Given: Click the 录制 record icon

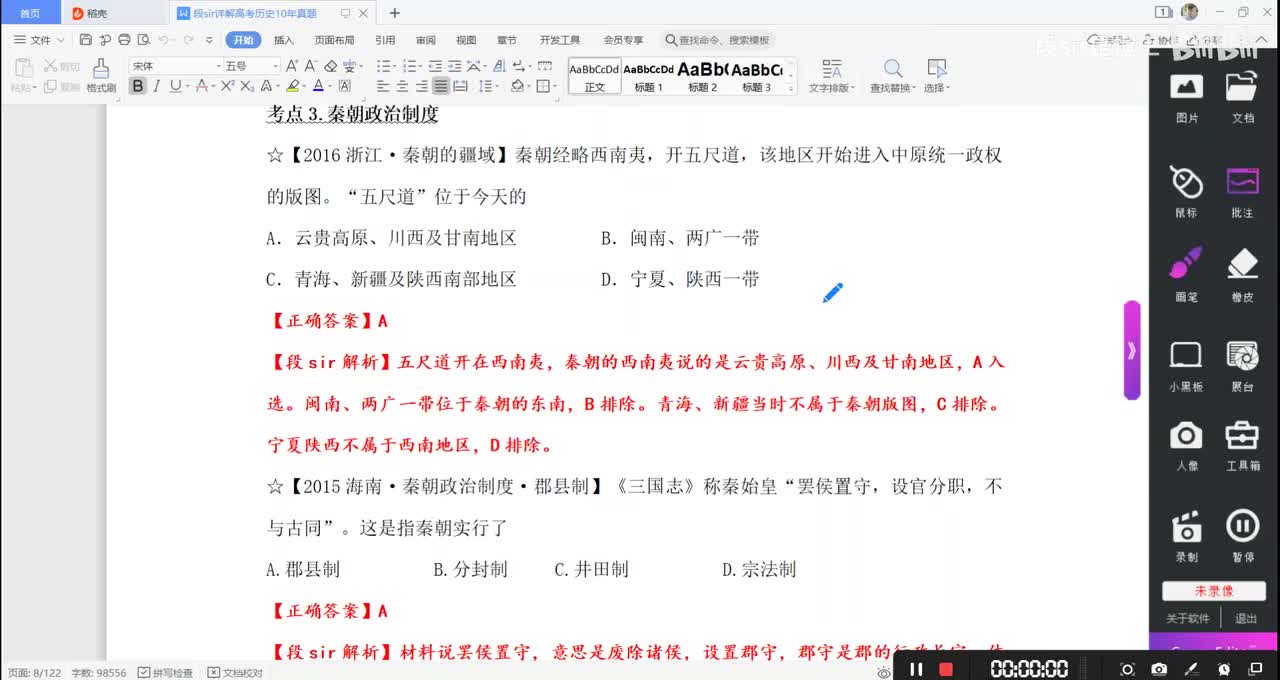Looking at the screenshot, I should 1186,536.
